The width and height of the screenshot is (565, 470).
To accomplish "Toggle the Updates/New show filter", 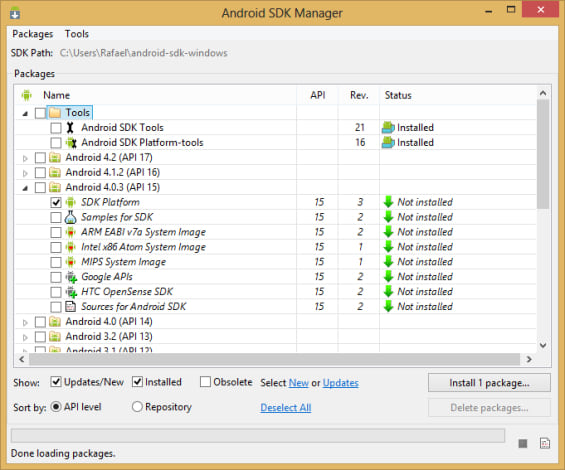I will (56, 382).
